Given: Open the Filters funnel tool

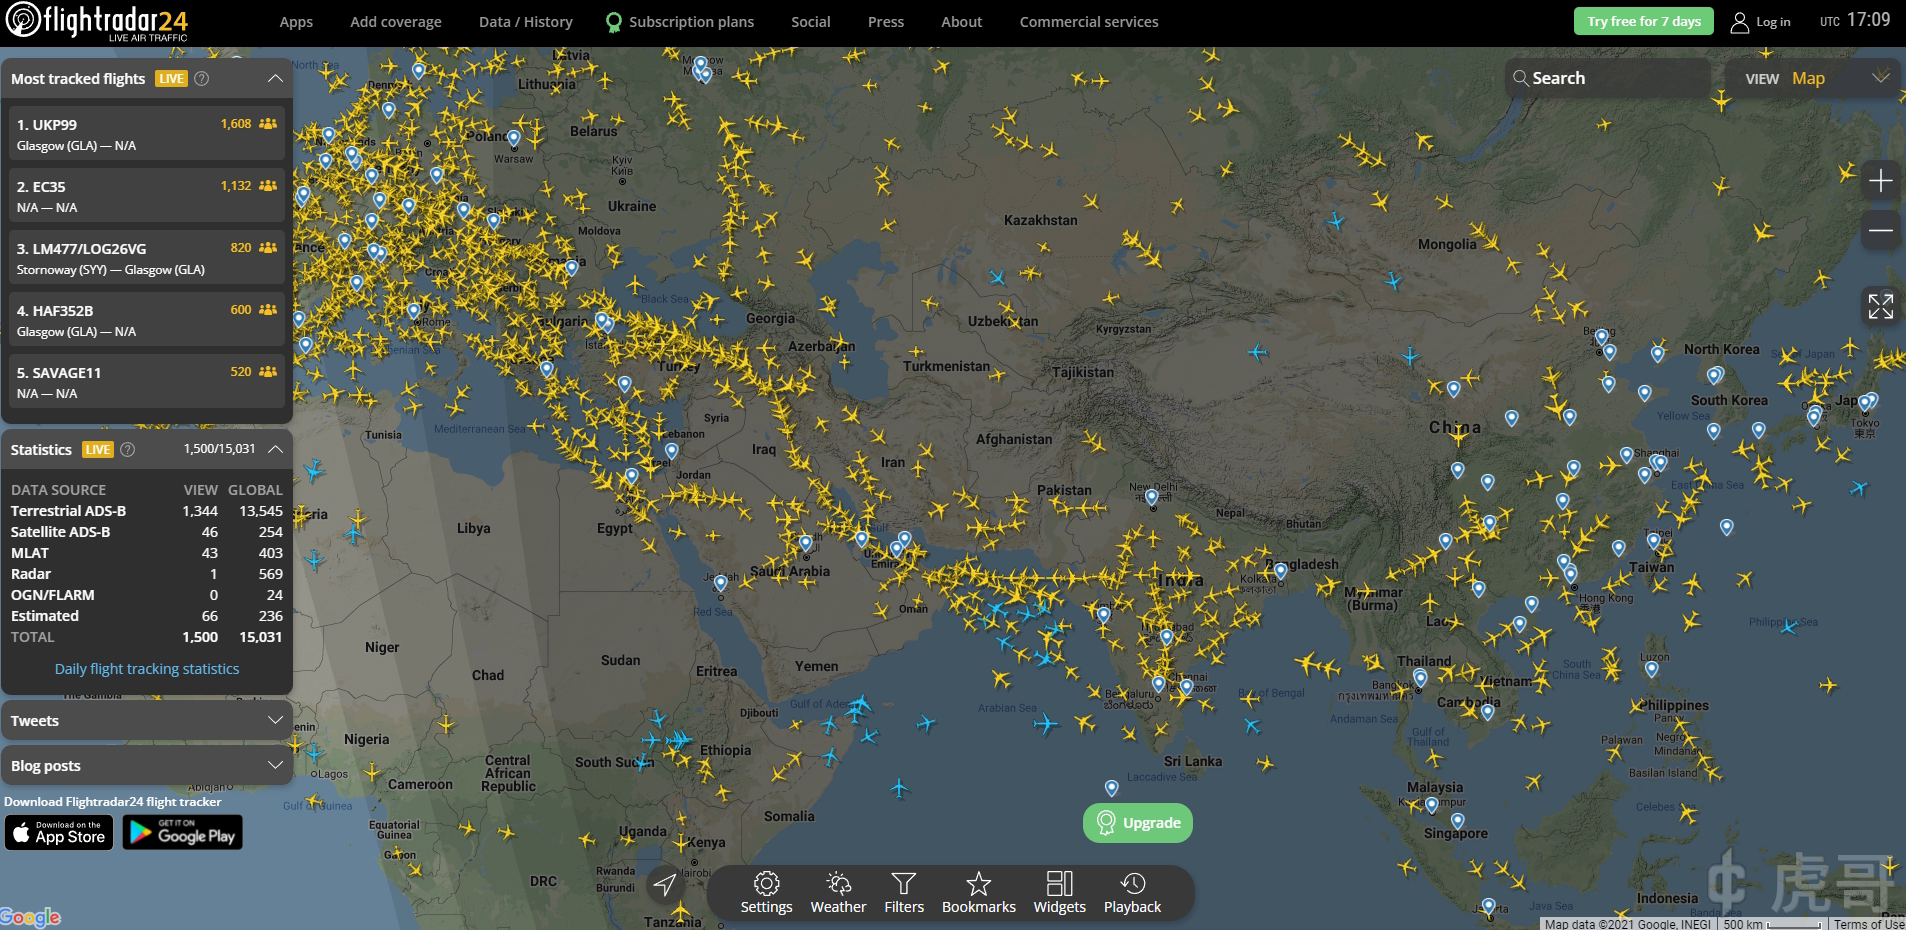Looking at the screenshot, I should (x=903, y=892).
